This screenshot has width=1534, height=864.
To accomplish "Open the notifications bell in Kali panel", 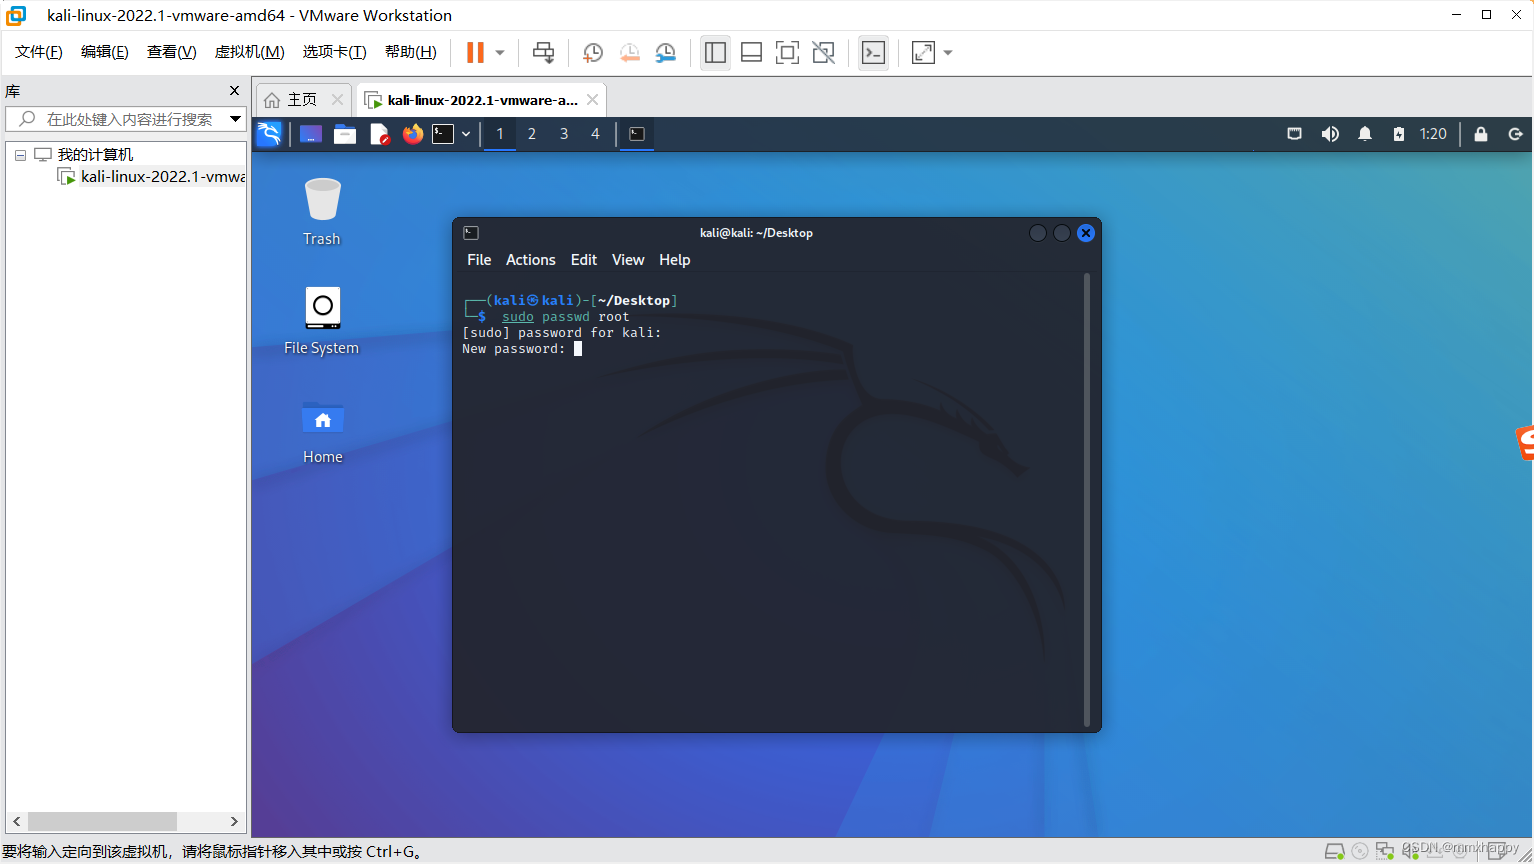I will tap(1365, 134).
